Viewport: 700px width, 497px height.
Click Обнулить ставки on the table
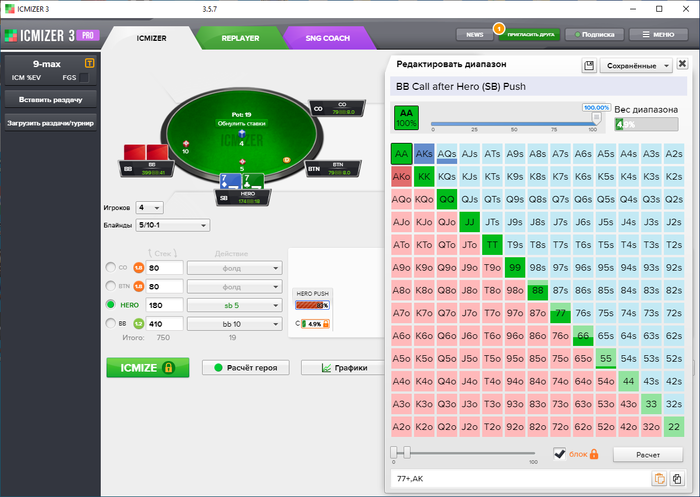coord(241,123)
